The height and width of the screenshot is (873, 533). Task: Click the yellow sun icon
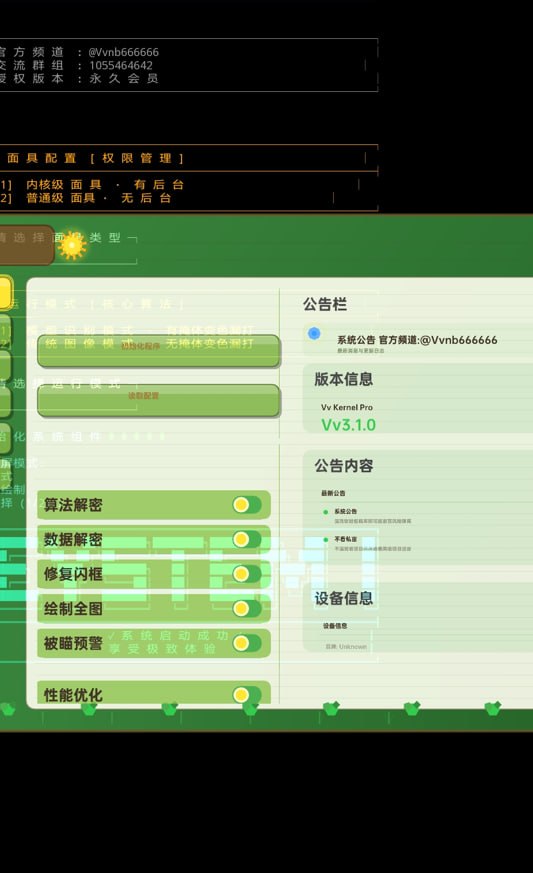[72, 245]
